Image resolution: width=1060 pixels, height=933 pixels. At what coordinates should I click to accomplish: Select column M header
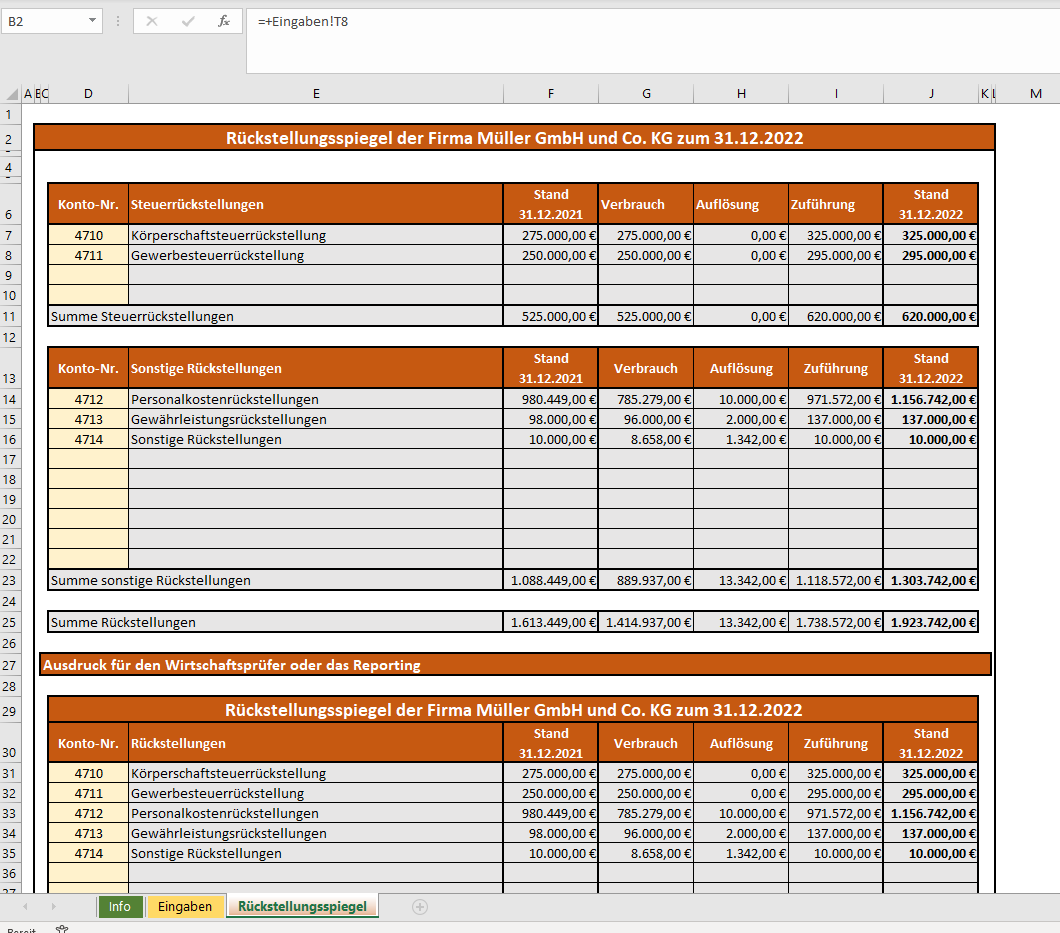(1036, 94)
